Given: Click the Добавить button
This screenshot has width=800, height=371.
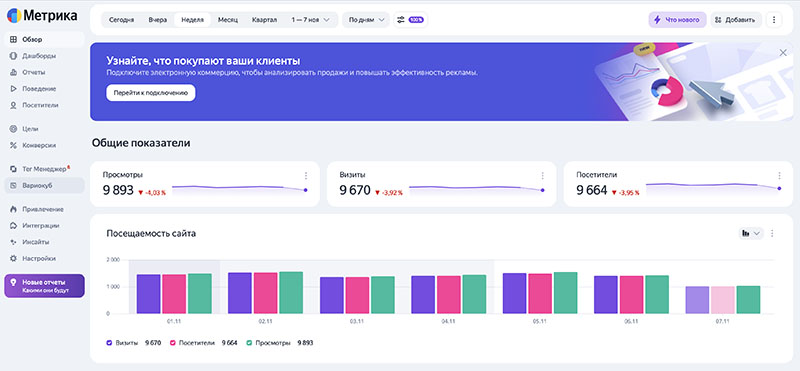Looking at the screenshot, I should click(736, 20).
